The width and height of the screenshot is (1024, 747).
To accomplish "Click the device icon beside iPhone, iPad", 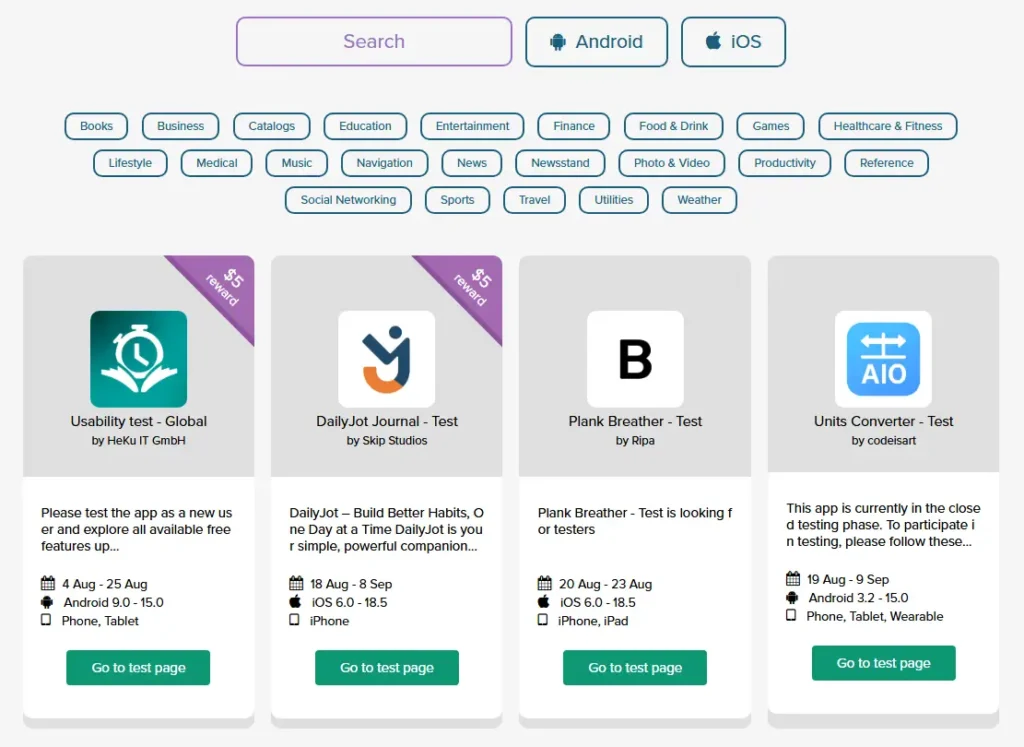I will click(543, 620).
